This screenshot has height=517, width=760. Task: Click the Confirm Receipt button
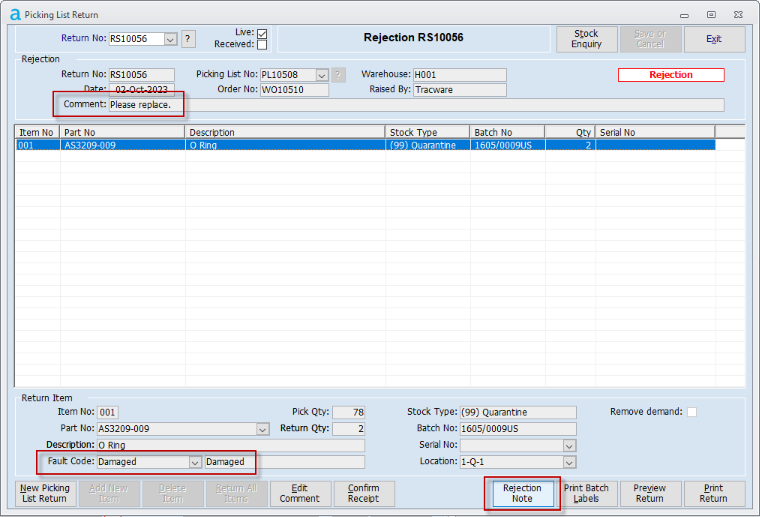coord(364,494)
